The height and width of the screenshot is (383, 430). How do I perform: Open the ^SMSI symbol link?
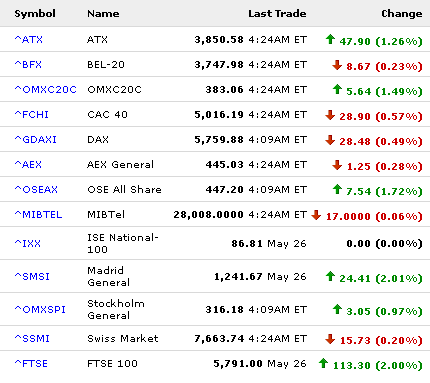(32, 276)
